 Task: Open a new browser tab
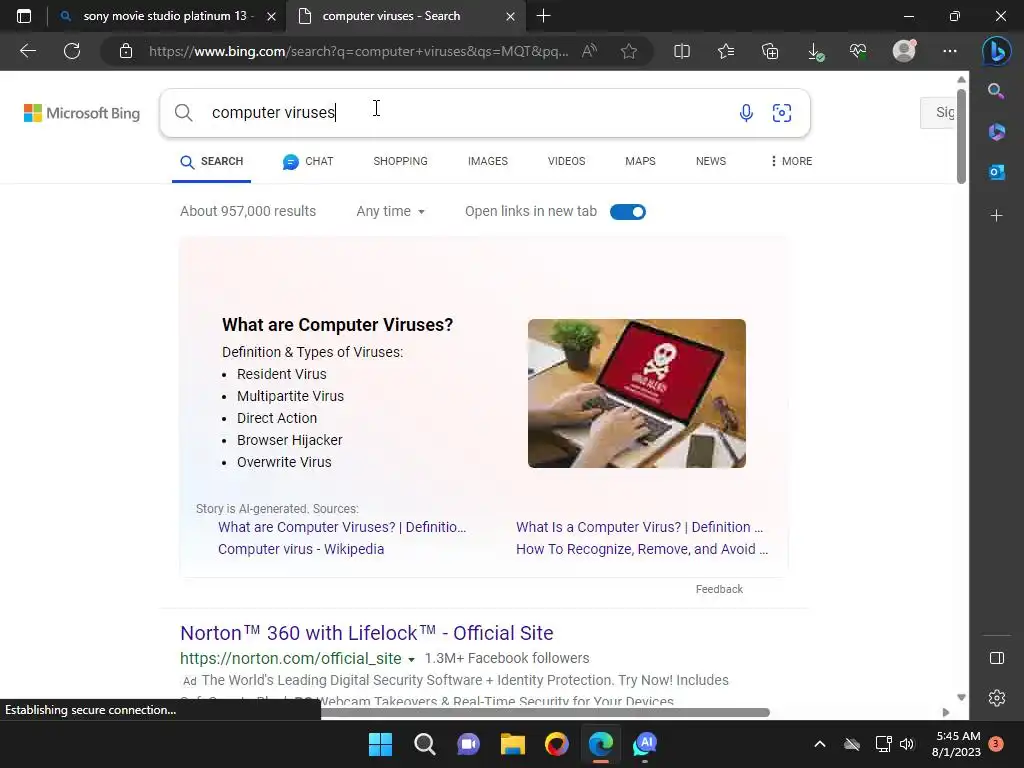coord(543,16)
